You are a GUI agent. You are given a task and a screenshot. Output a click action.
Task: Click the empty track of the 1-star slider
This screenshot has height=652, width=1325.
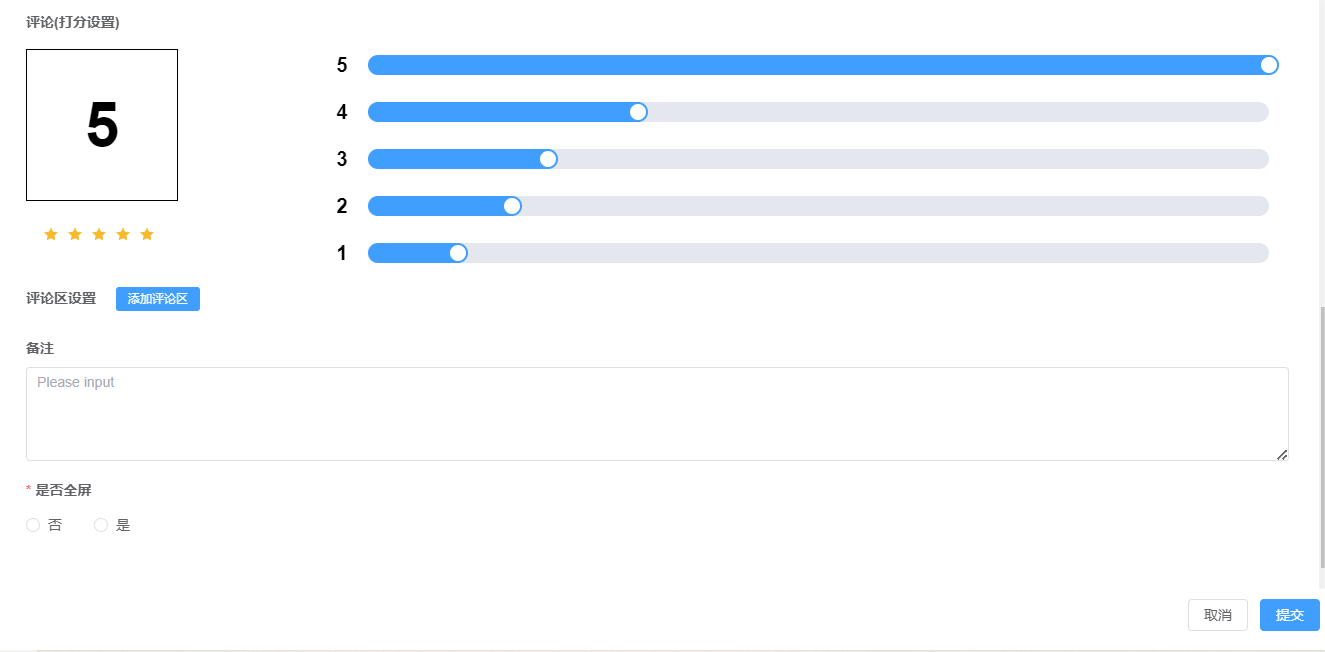(x=860, y=253)
